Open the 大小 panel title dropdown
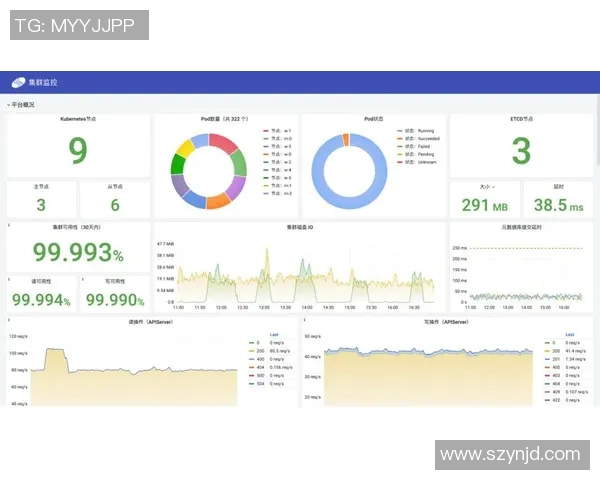The height and width of the screenshot is (480, 600). (x=484, y=187)
